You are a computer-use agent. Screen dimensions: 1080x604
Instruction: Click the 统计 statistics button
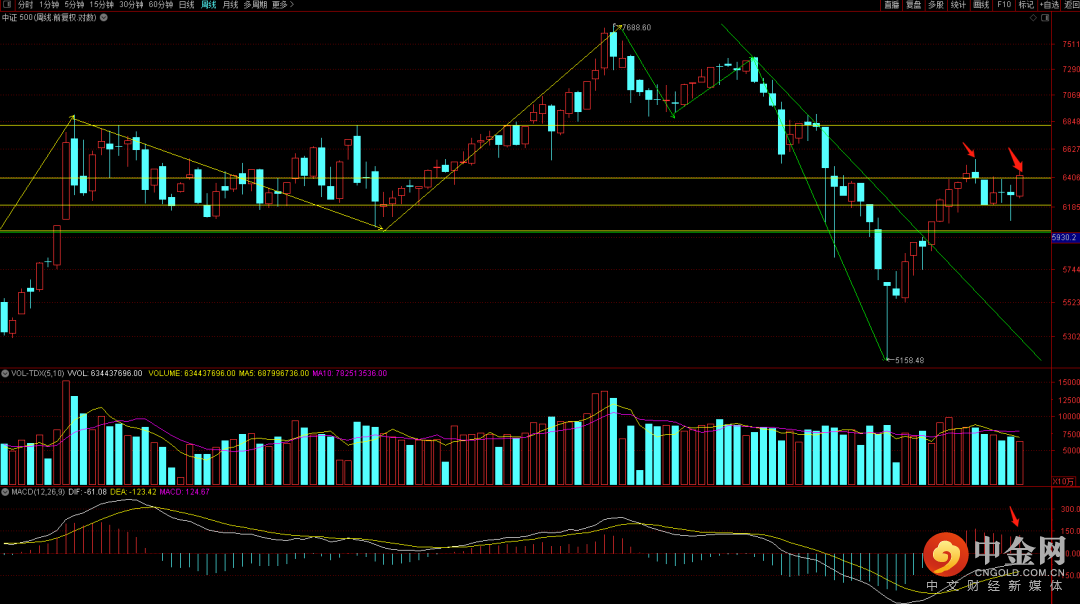(958, 5)
